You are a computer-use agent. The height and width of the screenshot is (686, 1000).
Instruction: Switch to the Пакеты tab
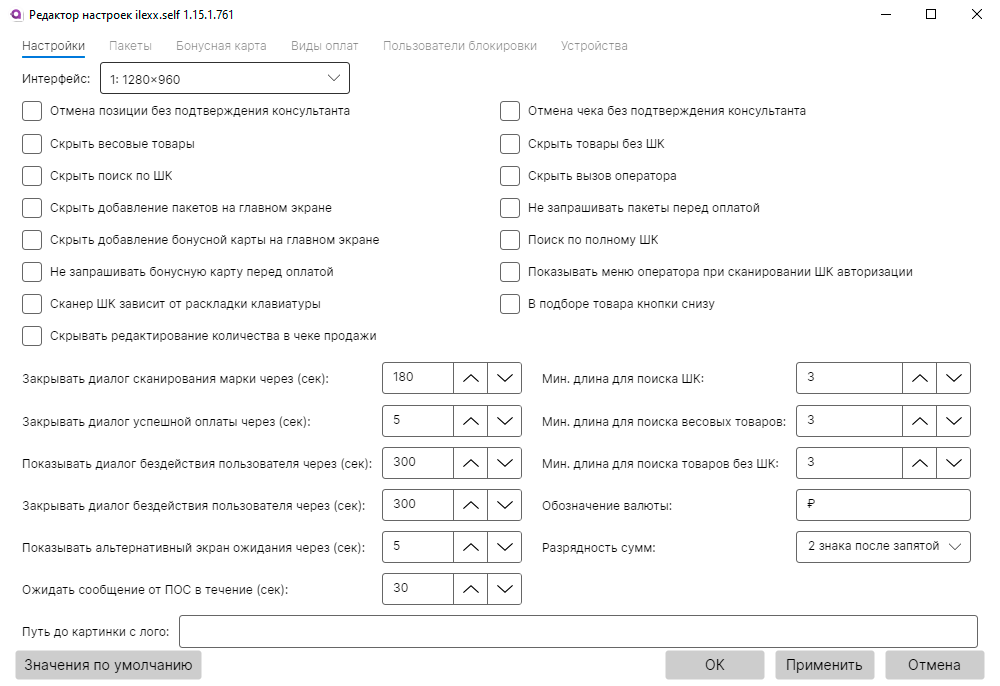point(130,46)
